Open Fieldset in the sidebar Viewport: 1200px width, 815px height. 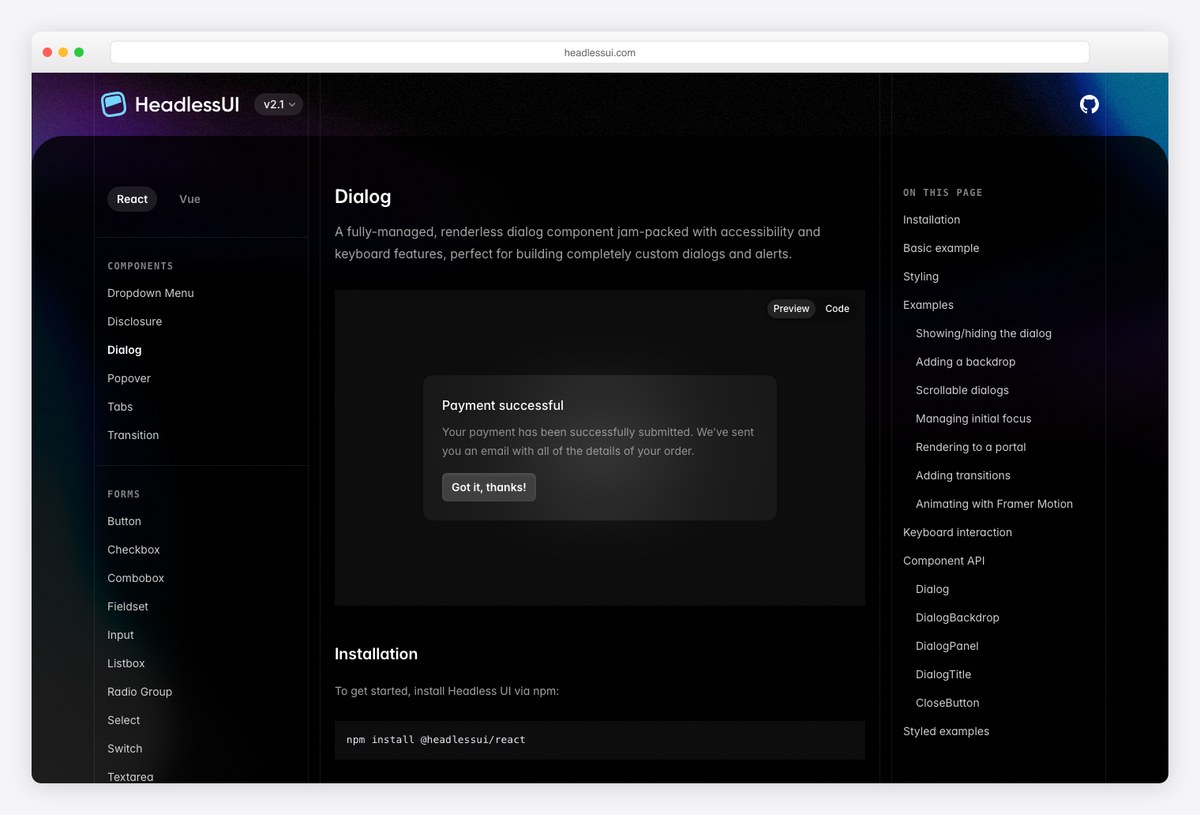[x=128, y=607]
